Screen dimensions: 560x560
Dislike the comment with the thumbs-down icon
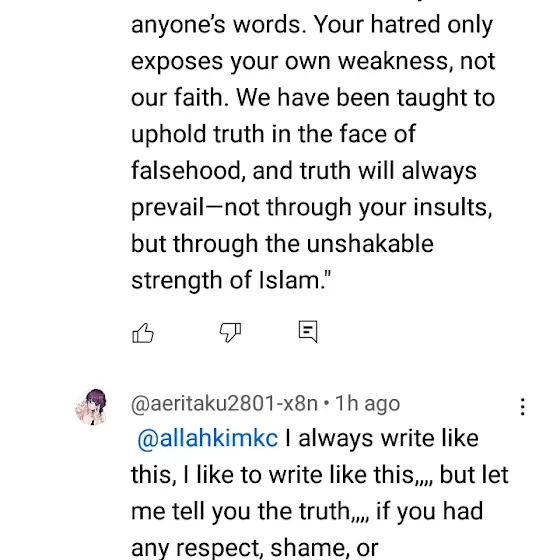[230, 332]
